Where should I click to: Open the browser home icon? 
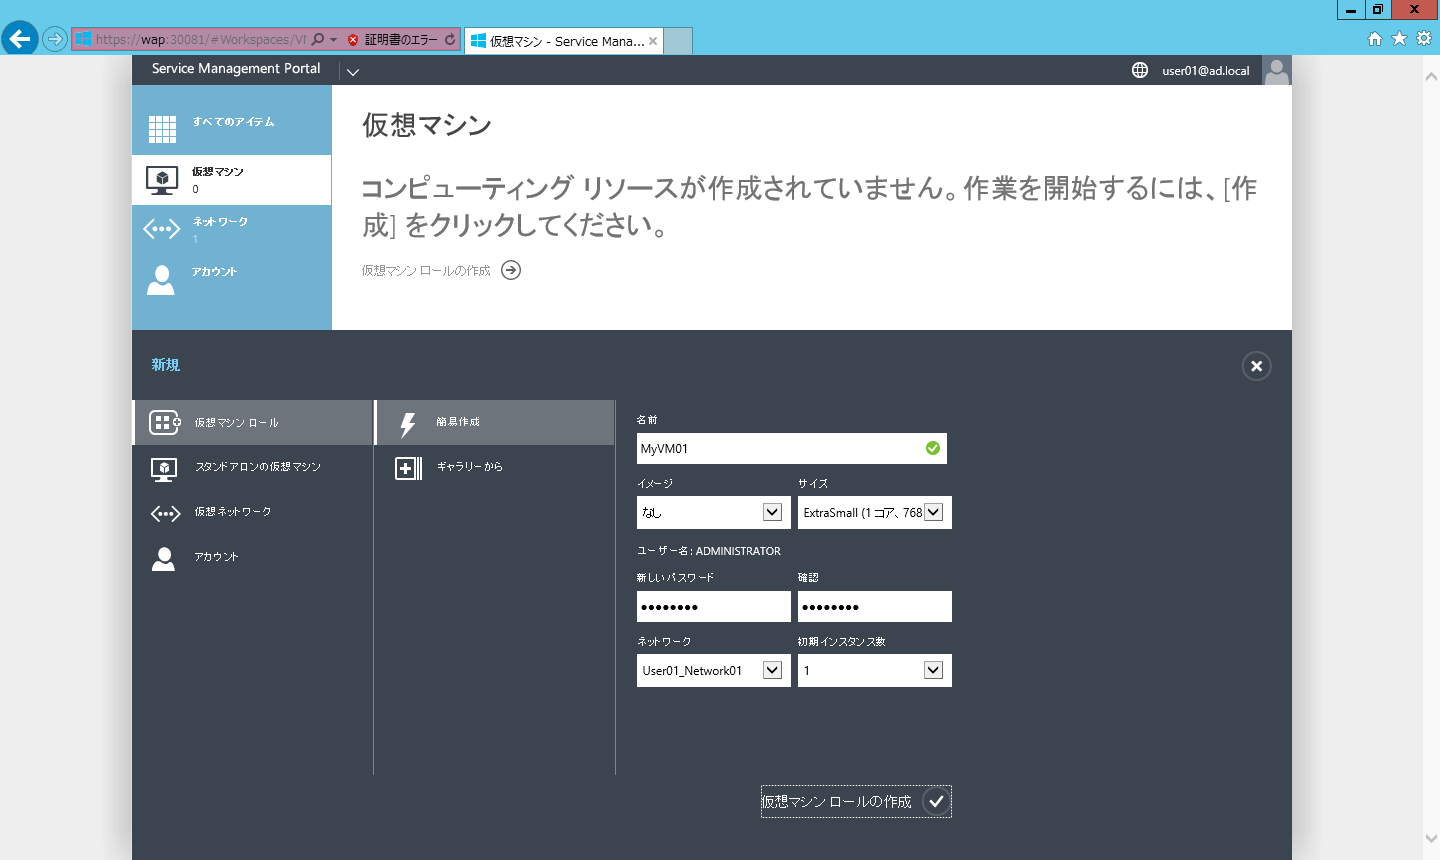(x=1375, y=38)
